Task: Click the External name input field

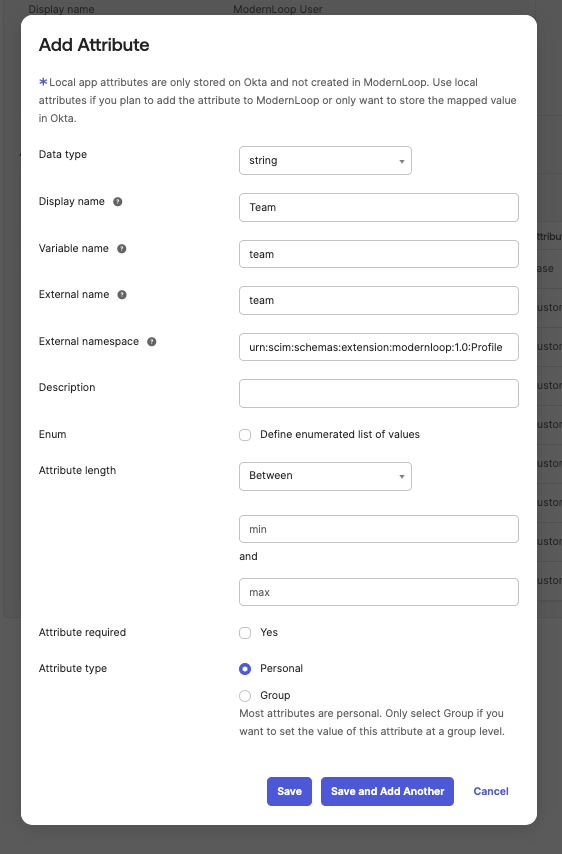Action: tap(378, 301)
